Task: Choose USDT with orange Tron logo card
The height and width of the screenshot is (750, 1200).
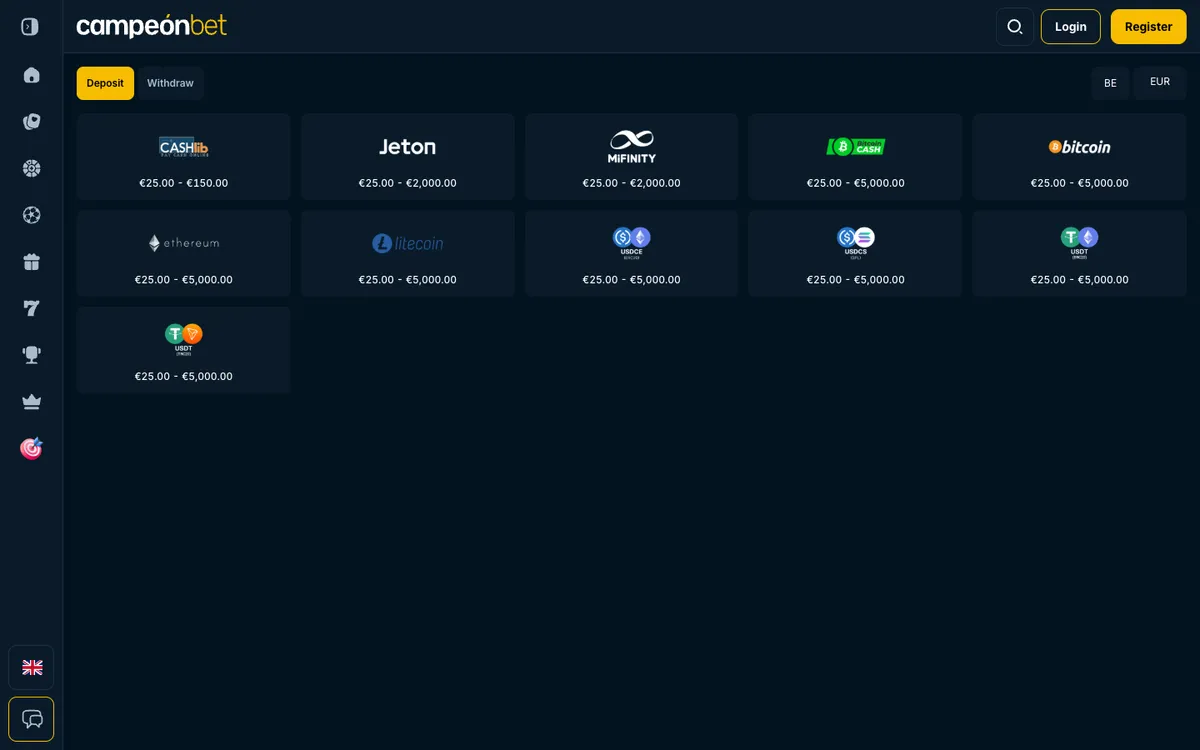Action: pos(184,350)
